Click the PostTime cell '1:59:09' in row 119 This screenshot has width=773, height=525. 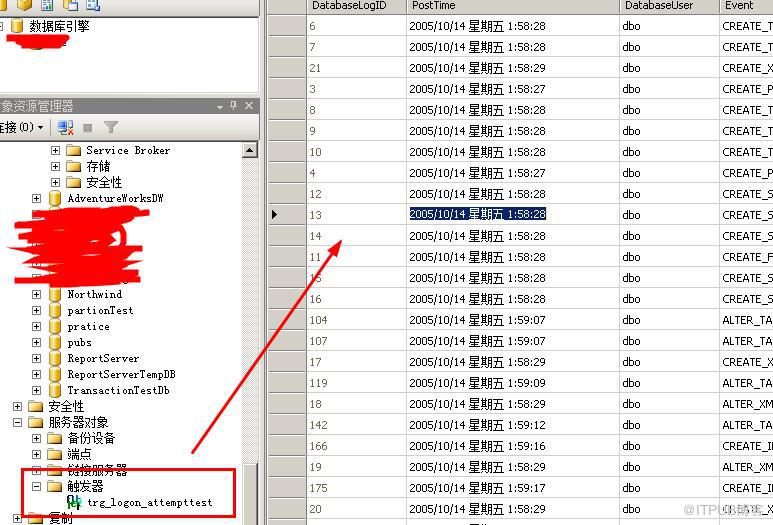(513, 383)
